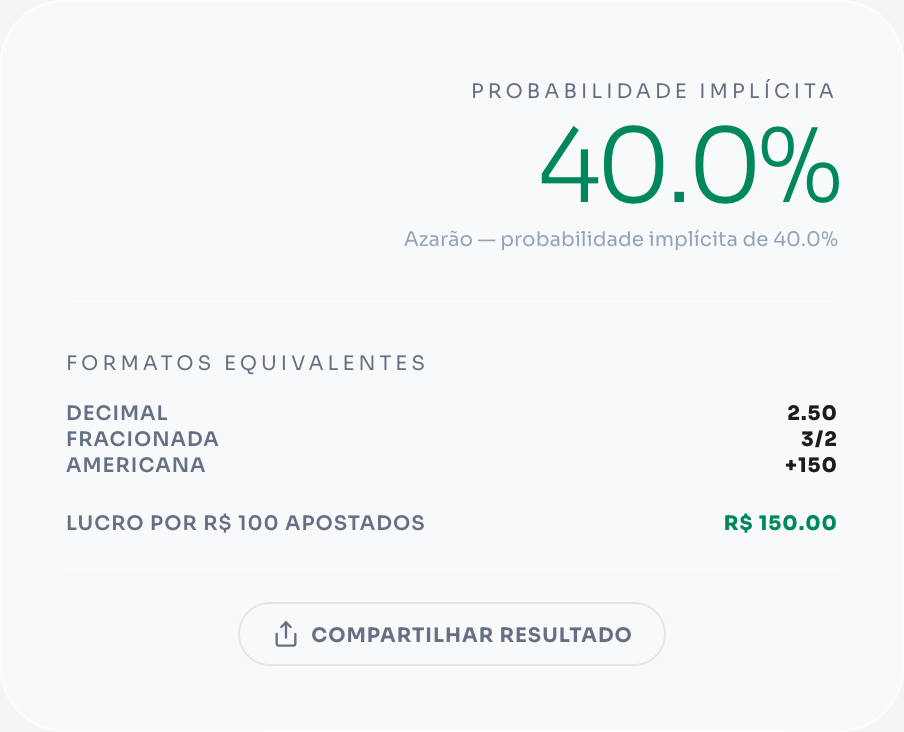Click the +150 American odds value
Screen dimensions: 904x732
tap(812, 464)
